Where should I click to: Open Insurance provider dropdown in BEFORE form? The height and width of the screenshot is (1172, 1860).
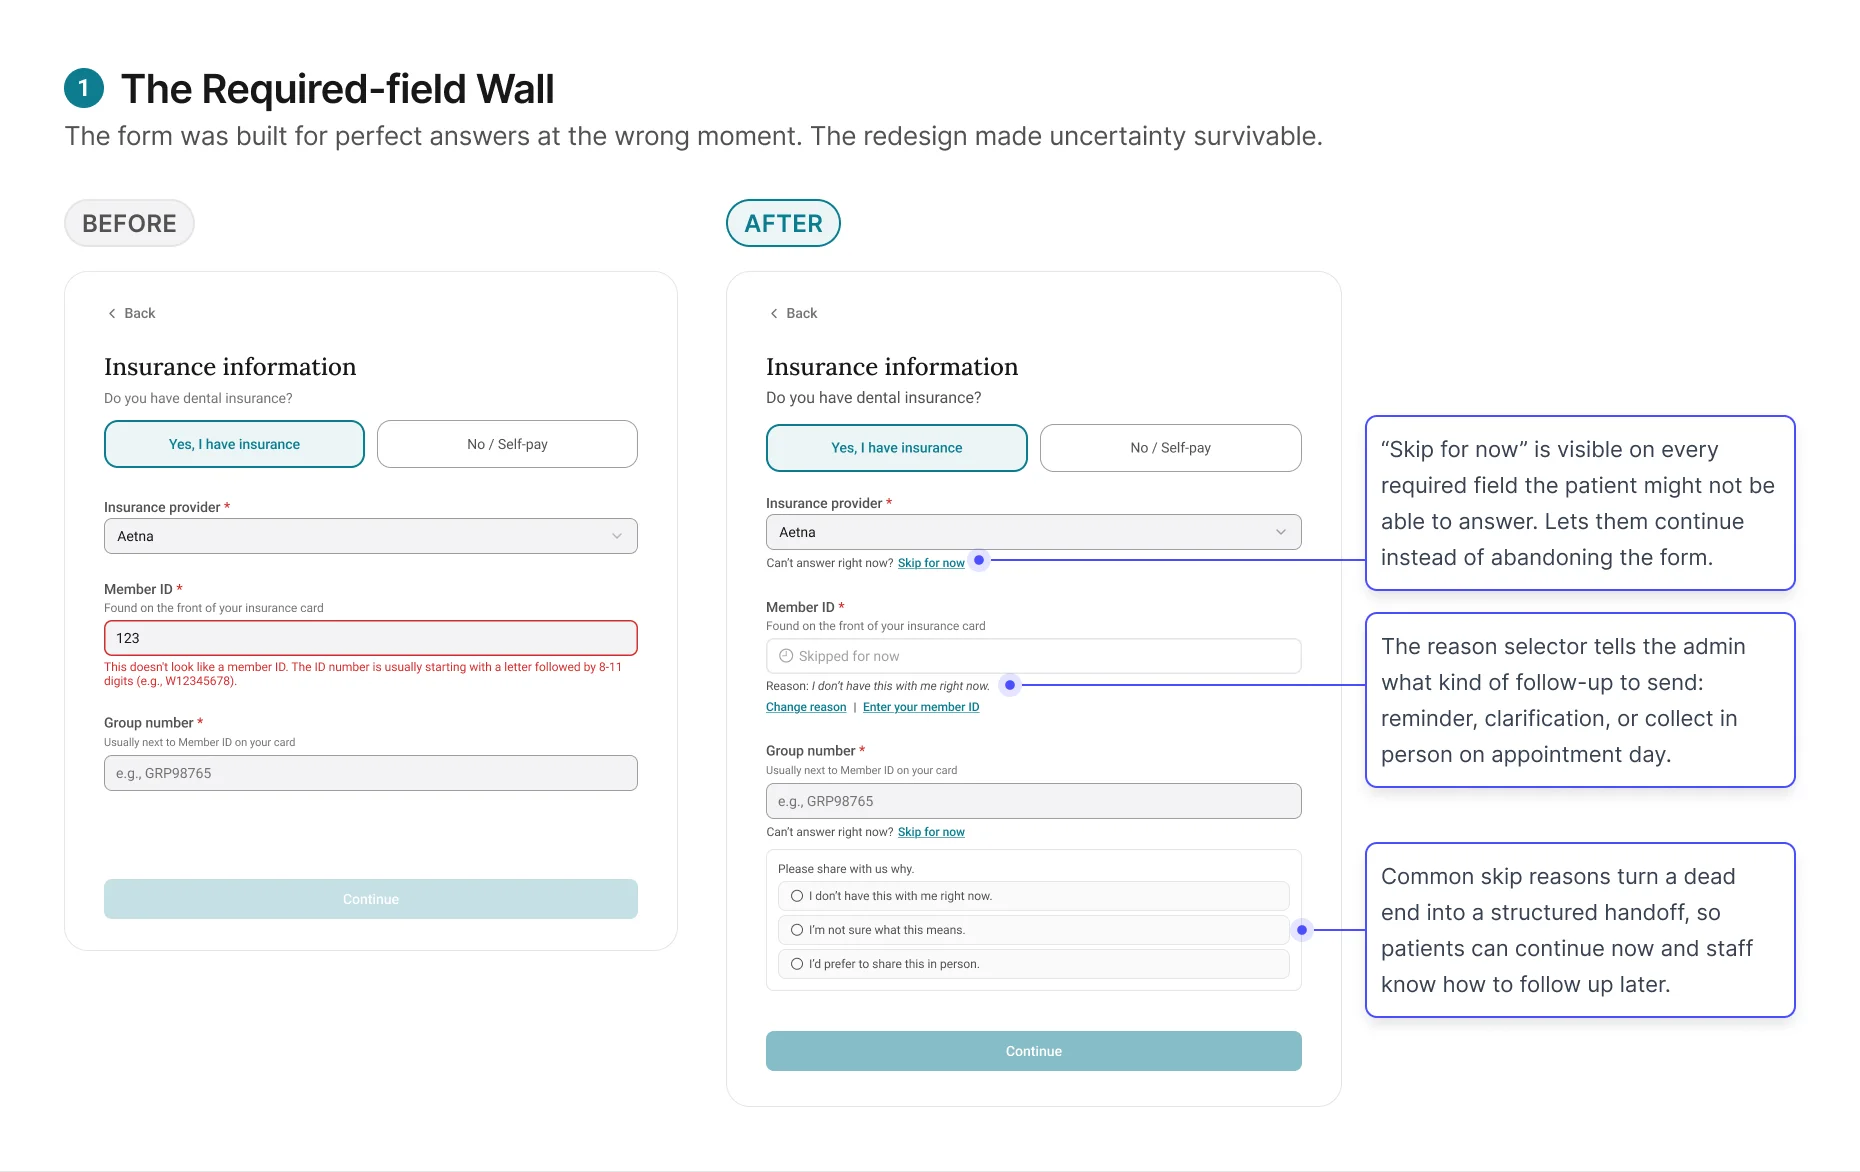pyautogui.click(x=370, y=536)
